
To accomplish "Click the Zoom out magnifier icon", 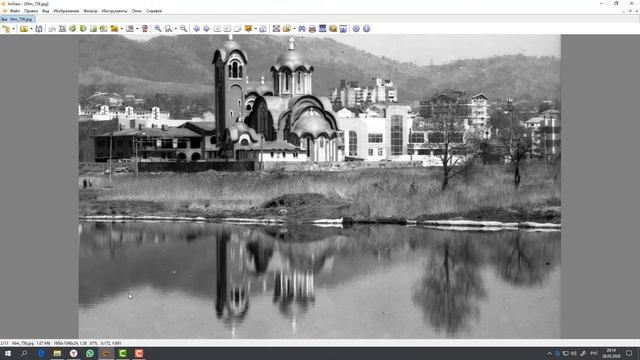I will tap(184, 29).
